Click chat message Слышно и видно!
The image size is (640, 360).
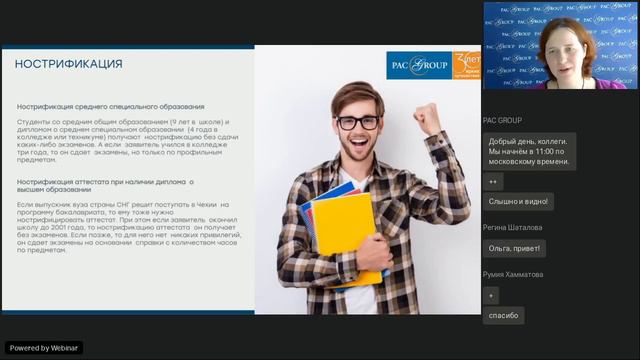[x=518, y=202]
